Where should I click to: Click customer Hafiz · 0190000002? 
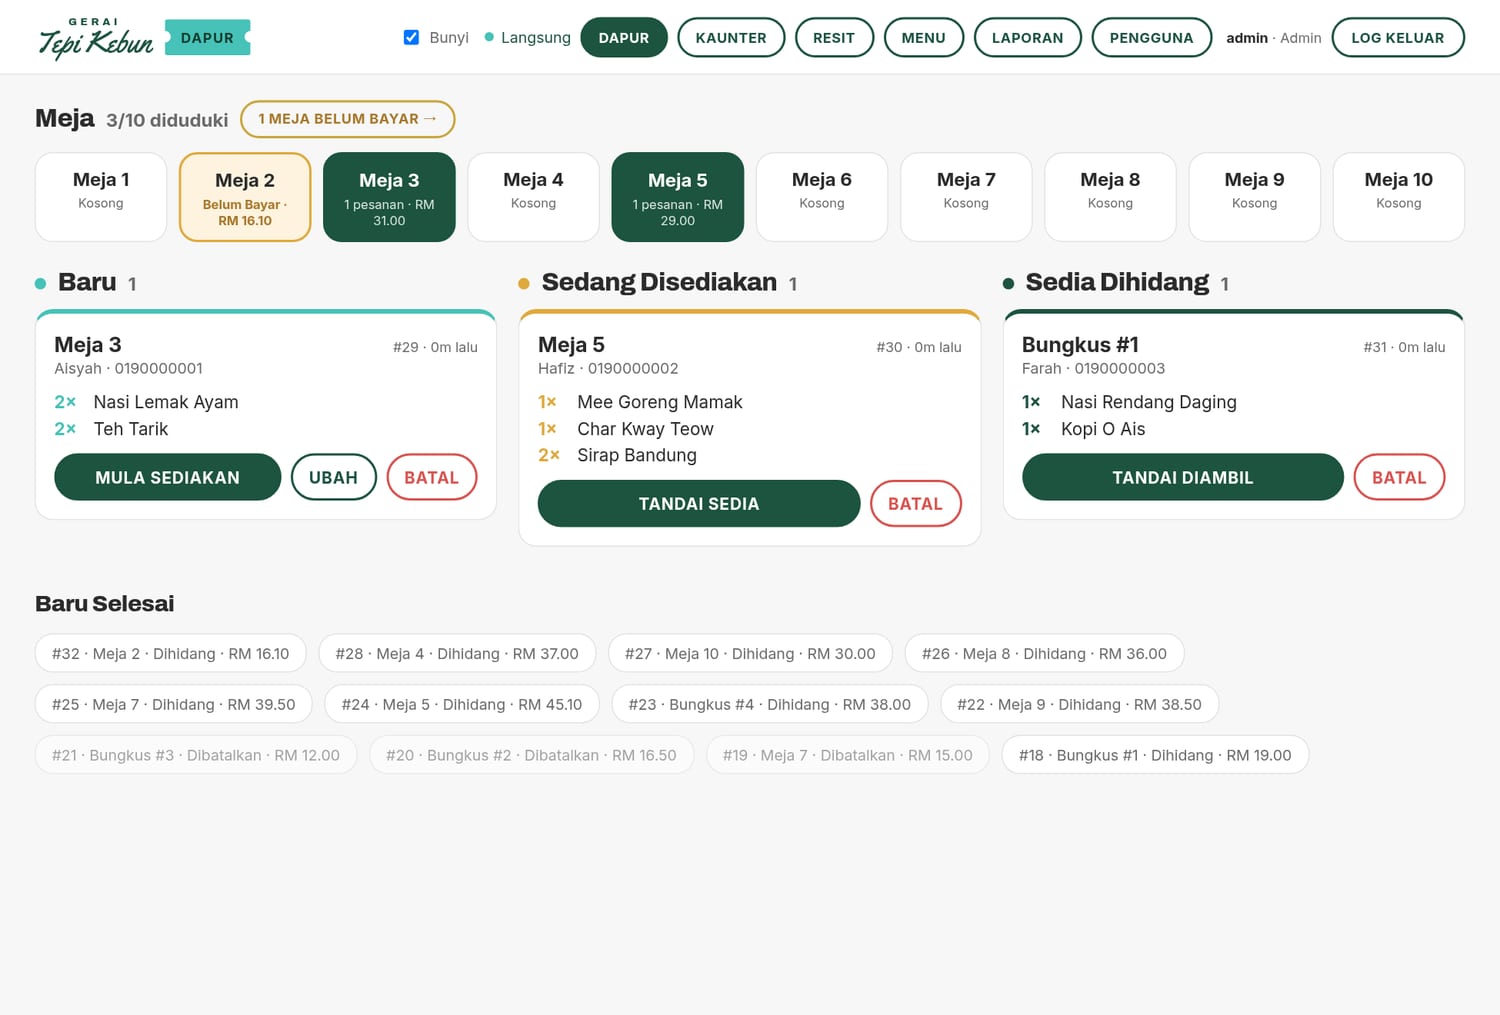(608, 368)
